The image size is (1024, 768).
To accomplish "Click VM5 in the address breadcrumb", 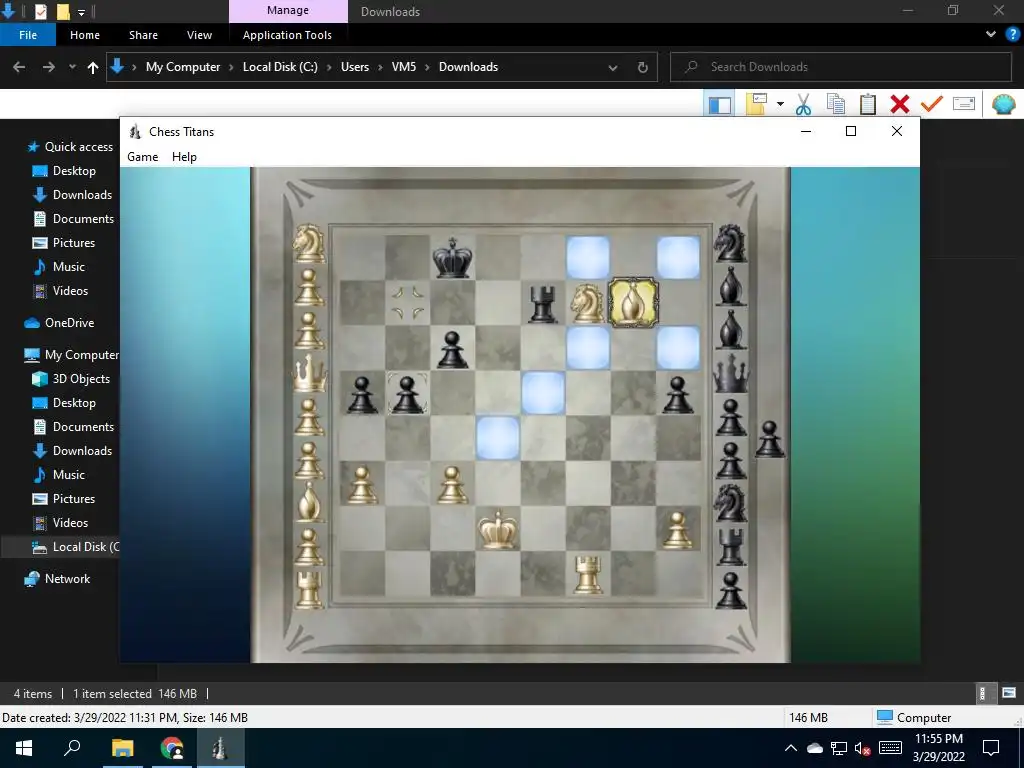I will [x=404, y=67].
